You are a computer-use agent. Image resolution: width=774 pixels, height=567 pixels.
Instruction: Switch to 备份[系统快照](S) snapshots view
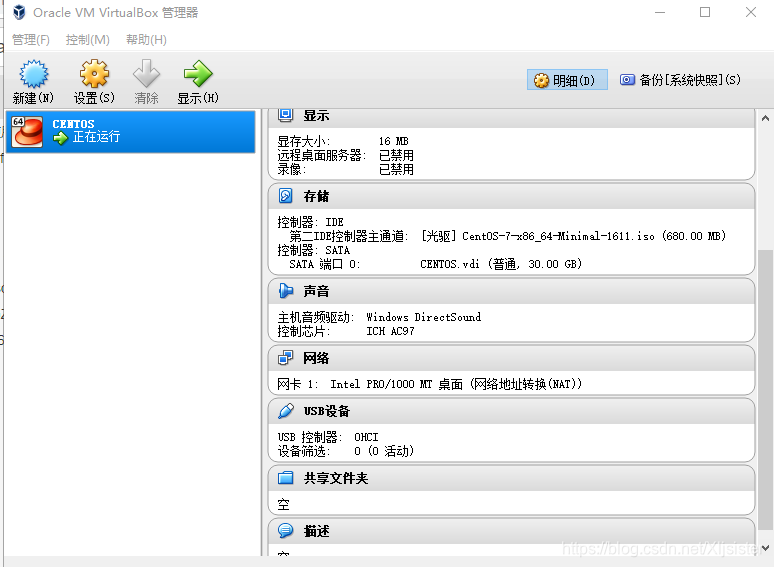coord(681,80)
